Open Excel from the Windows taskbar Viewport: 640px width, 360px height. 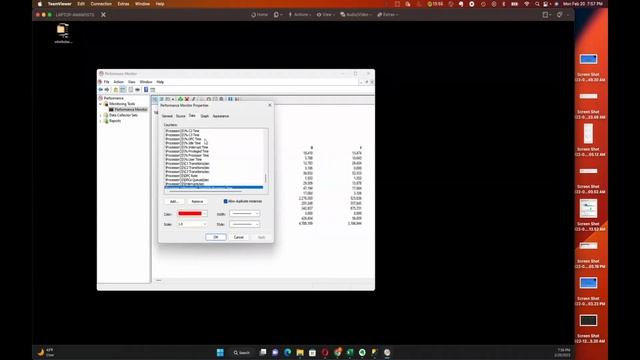[350, 352]
